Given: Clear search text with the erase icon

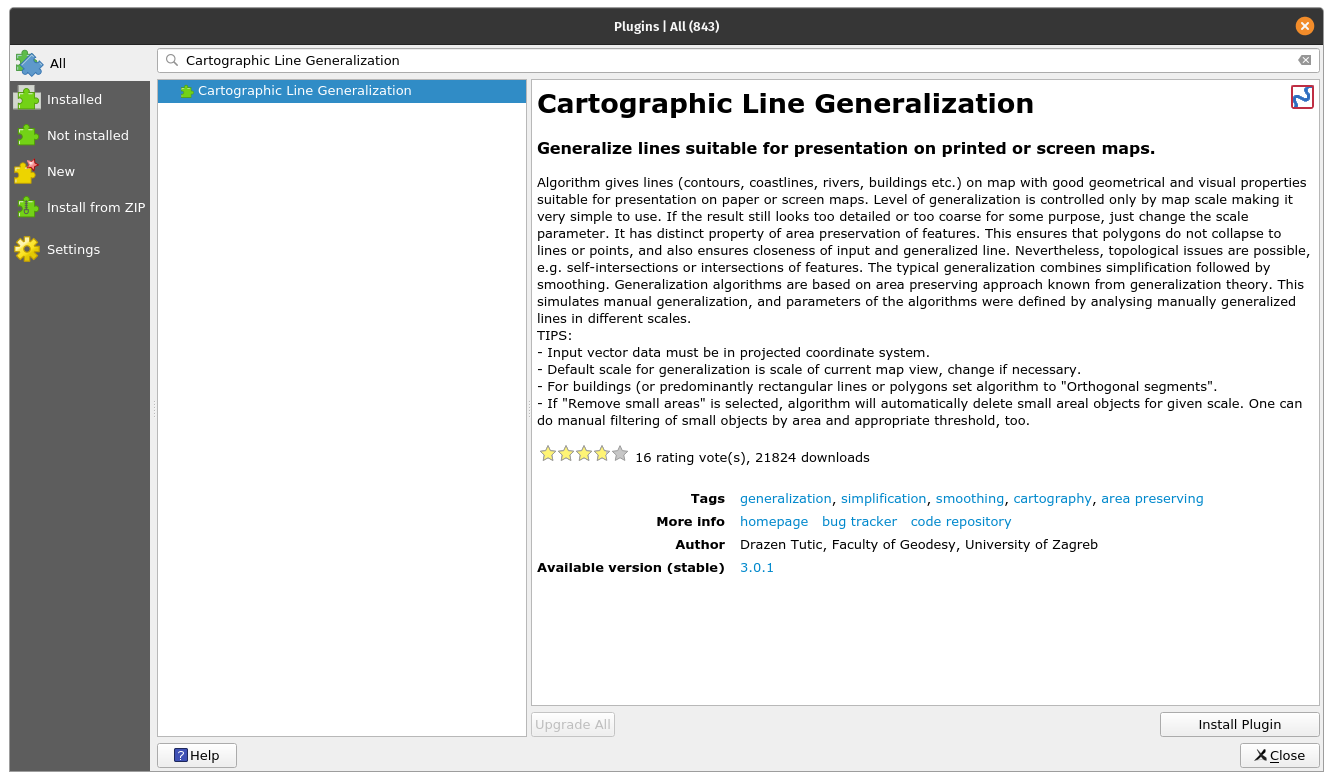Looking at the screenshot, I should tap(1304, 60).
